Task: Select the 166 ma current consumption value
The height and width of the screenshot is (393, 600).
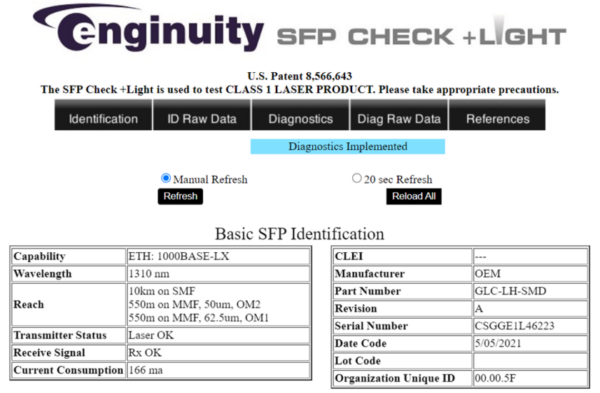Action: tap(146, 370)
